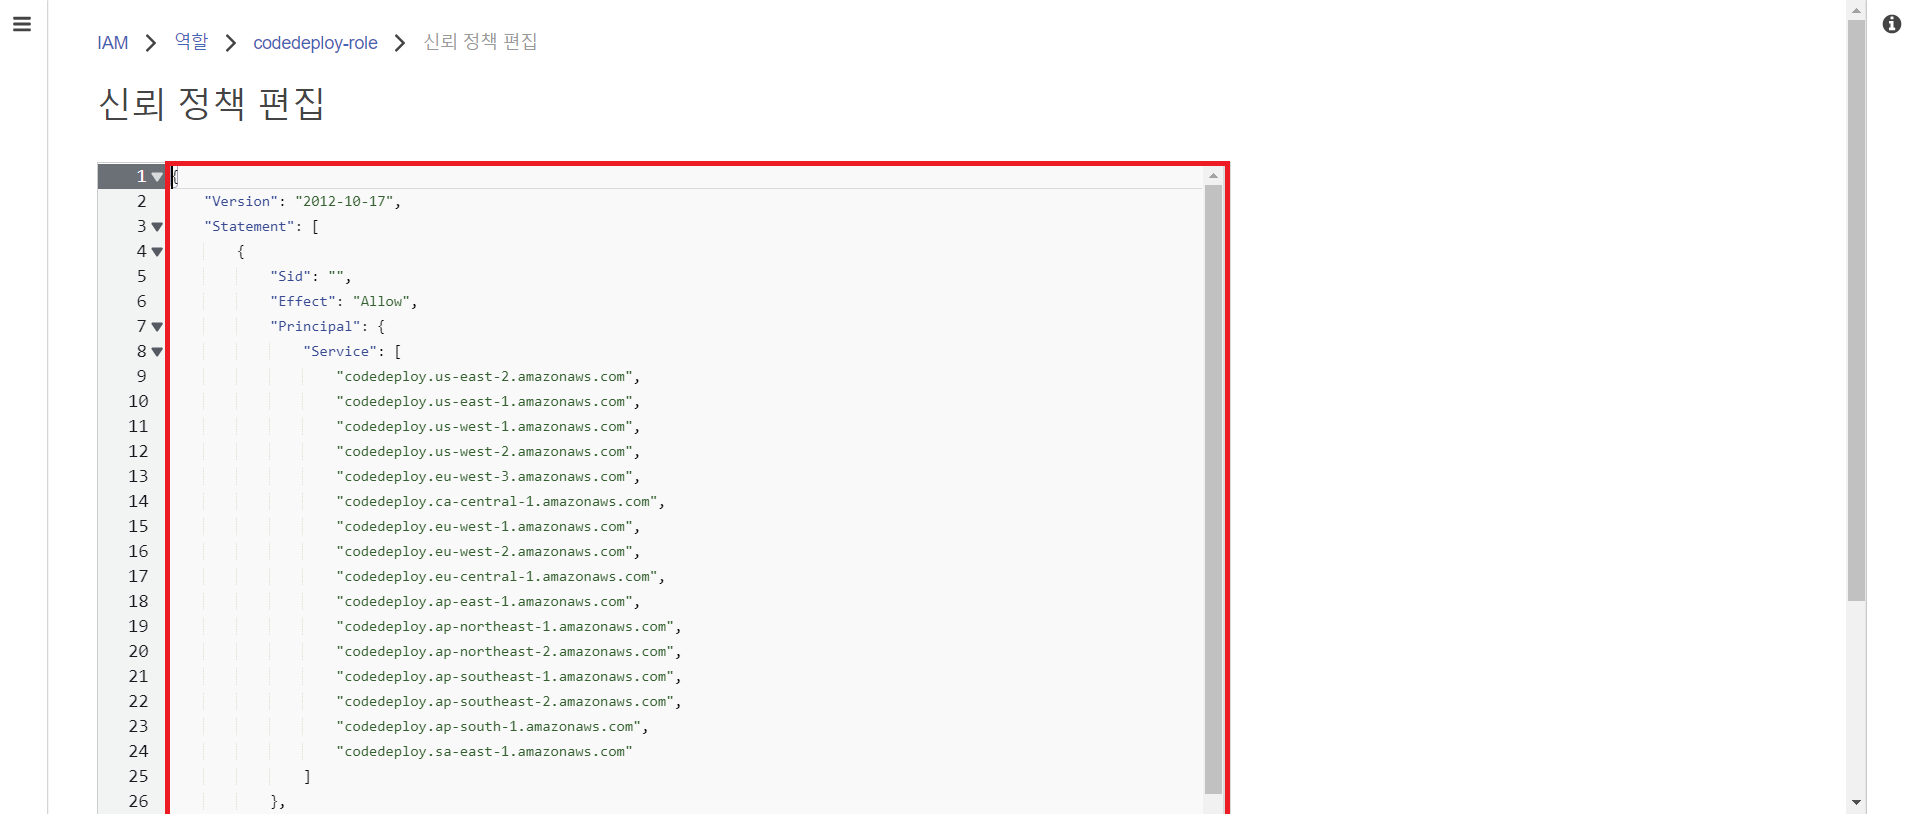Click line number 15 in the gutter
Image resolution: width=1917 pixels, height=814 pixels.
[x=138, y=527]
